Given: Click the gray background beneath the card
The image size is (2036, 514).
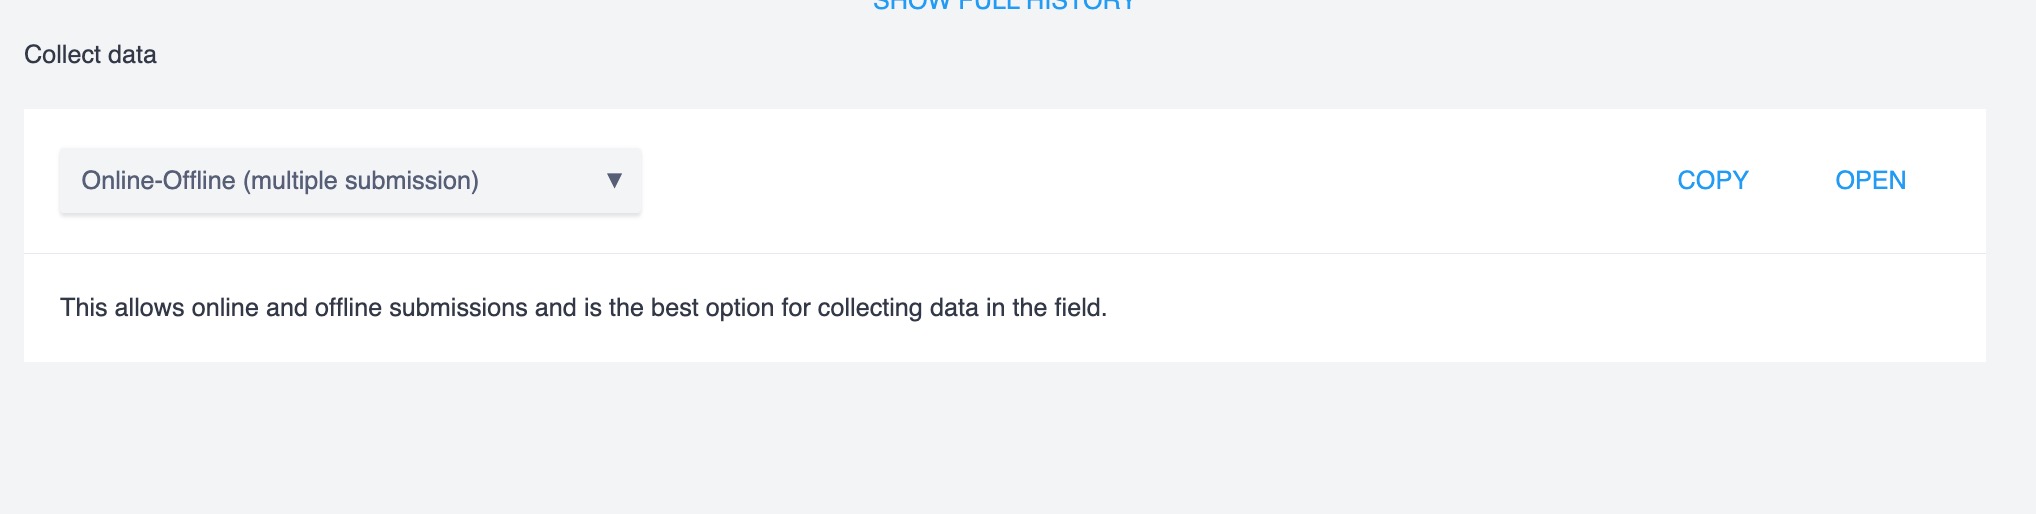Looking at the screenshot, I should [x=1000, y=440].
